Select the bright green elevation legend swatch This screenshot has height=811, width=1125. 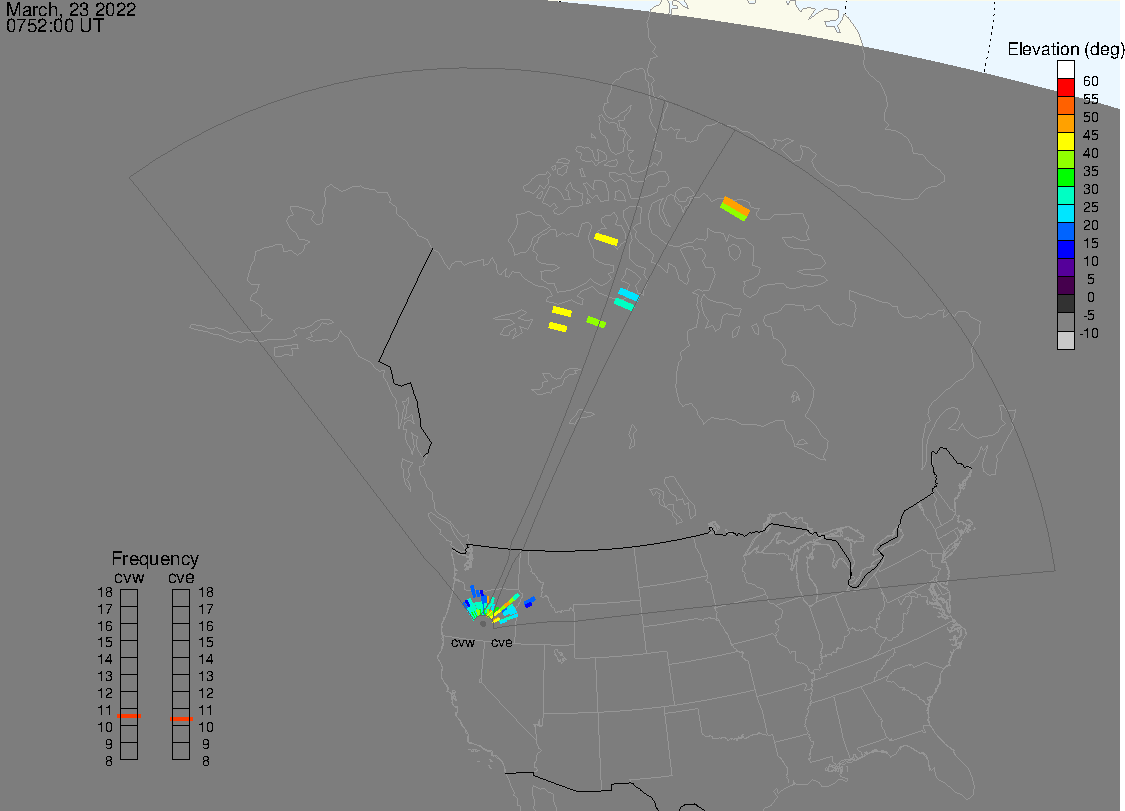coord(1065,177)
